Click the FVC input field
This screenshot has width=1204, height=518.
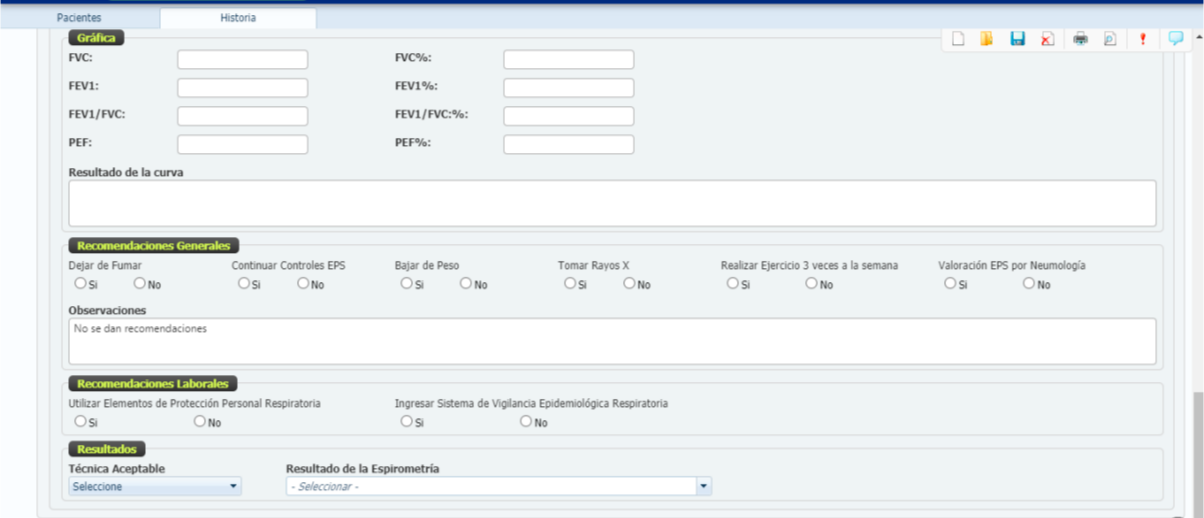243,60
